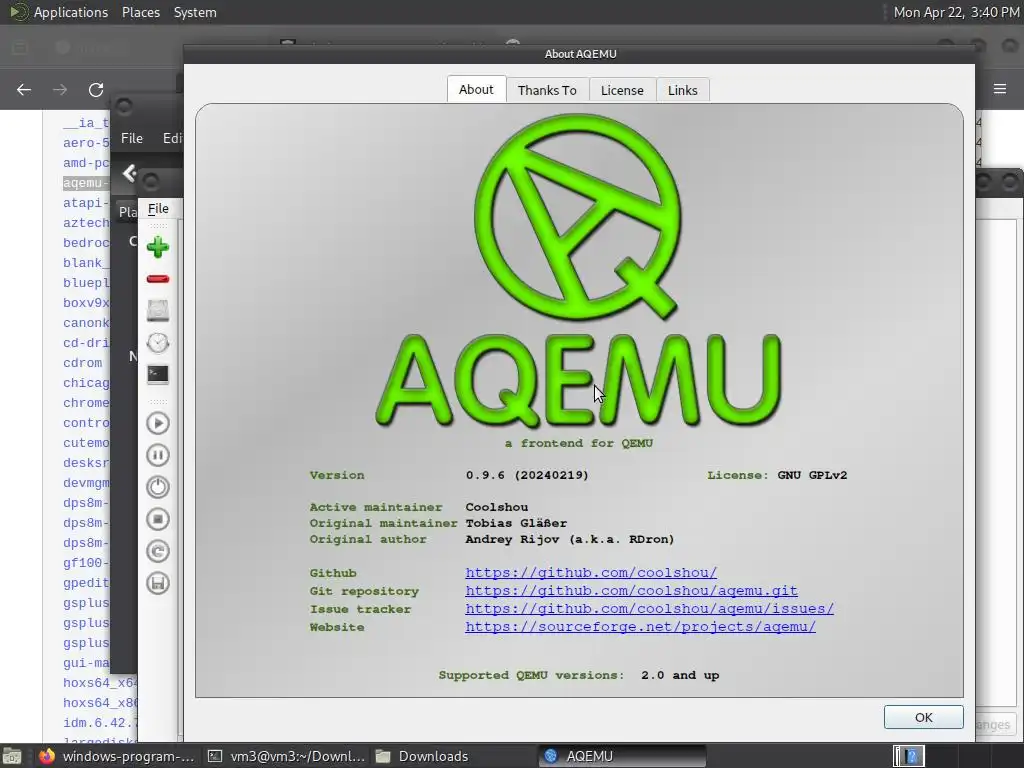Pause the virtual machine
The height and width of the screenshot is (768, 1024).
(x=157, y=455)
